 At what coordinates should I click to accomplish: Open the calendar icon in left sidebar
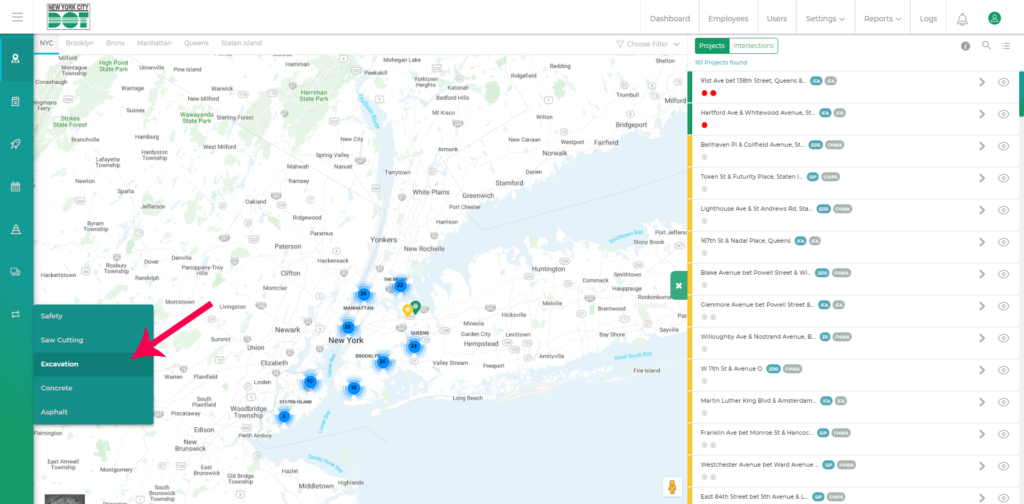coord(16,186)
